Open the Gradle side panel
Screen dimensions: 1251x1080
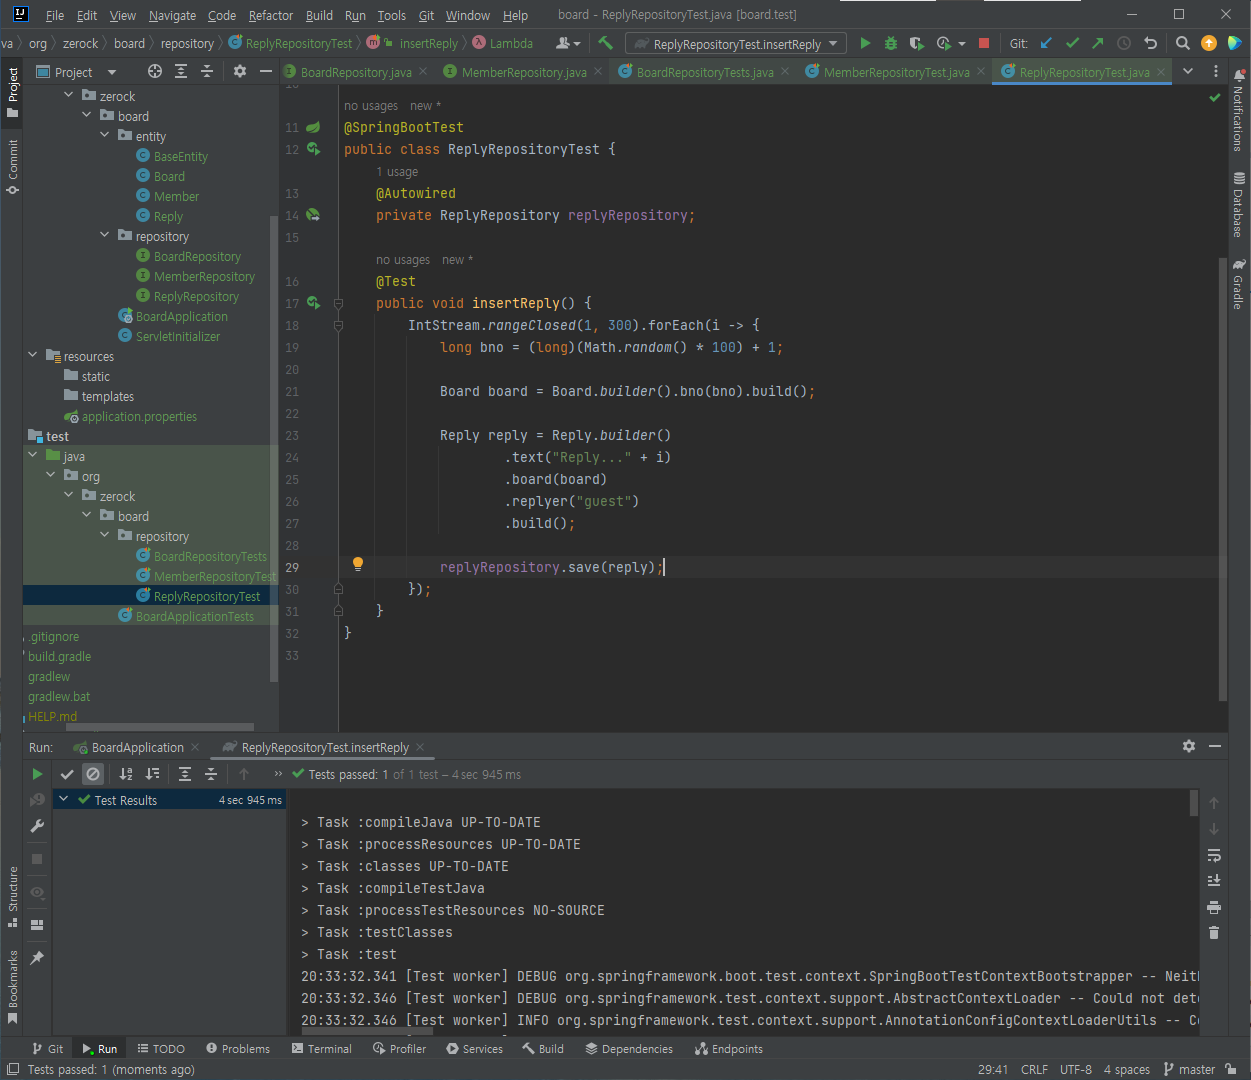coord(1239,284)
